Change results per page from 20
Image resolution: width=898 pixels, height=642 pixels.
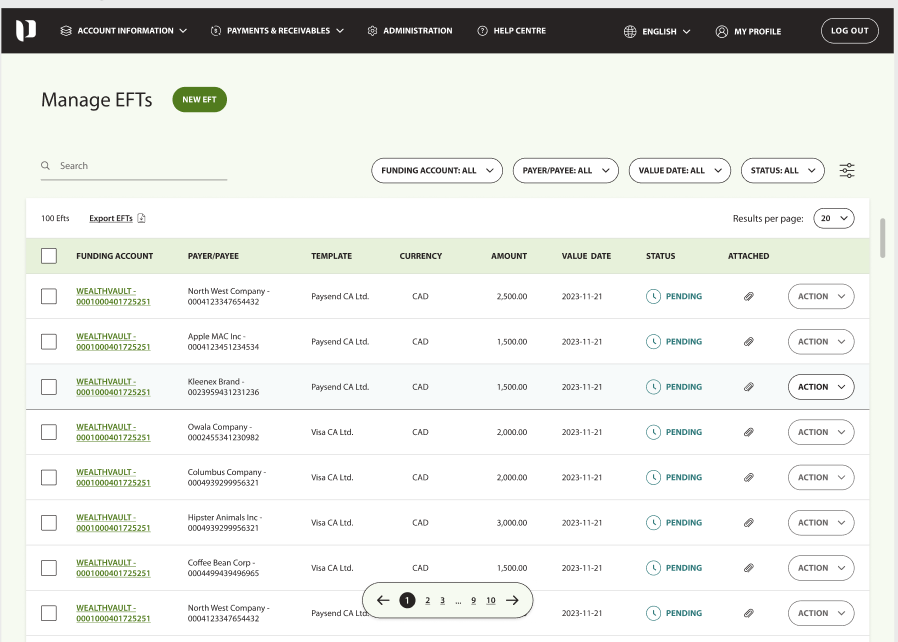(x=833, y=218)
